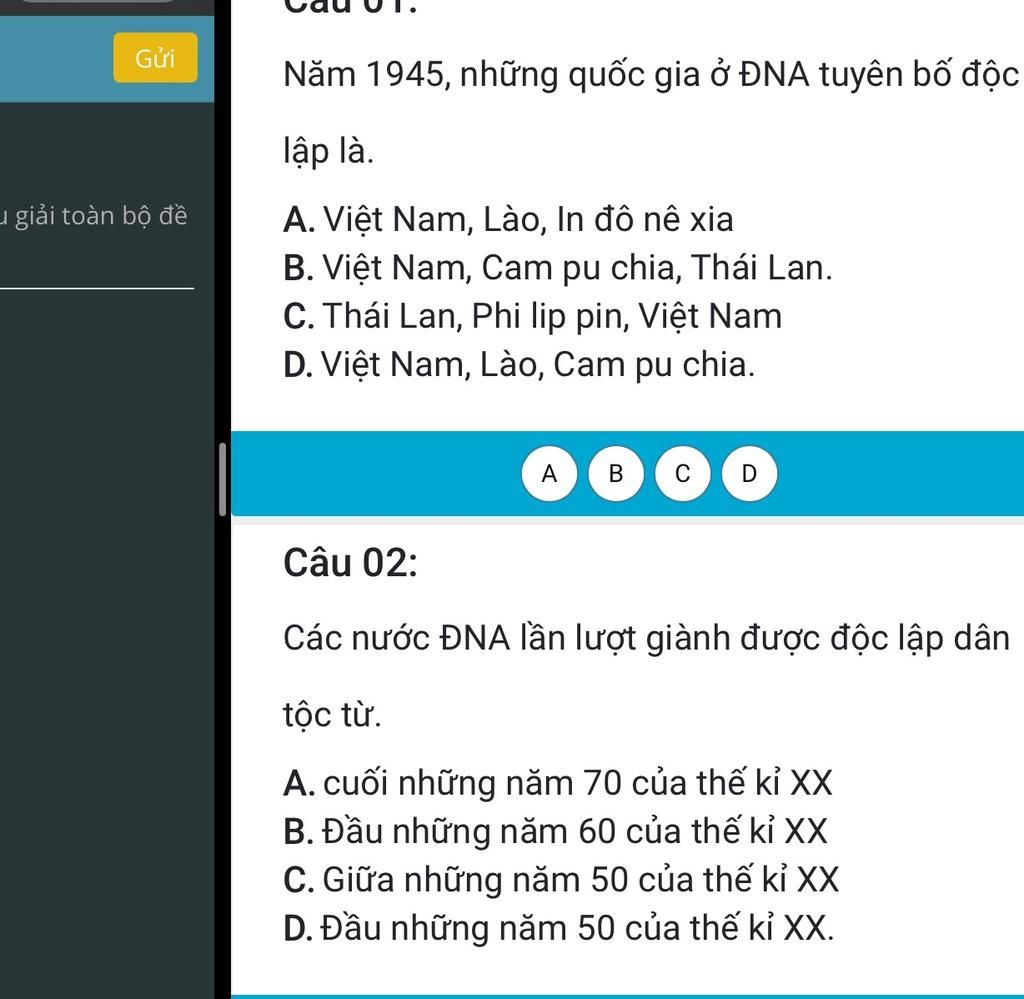Click option 'Việt Nam, Lào, In đô nê xia'
The height and width of the screenshot is (999, 1024).
click(508, 219)
